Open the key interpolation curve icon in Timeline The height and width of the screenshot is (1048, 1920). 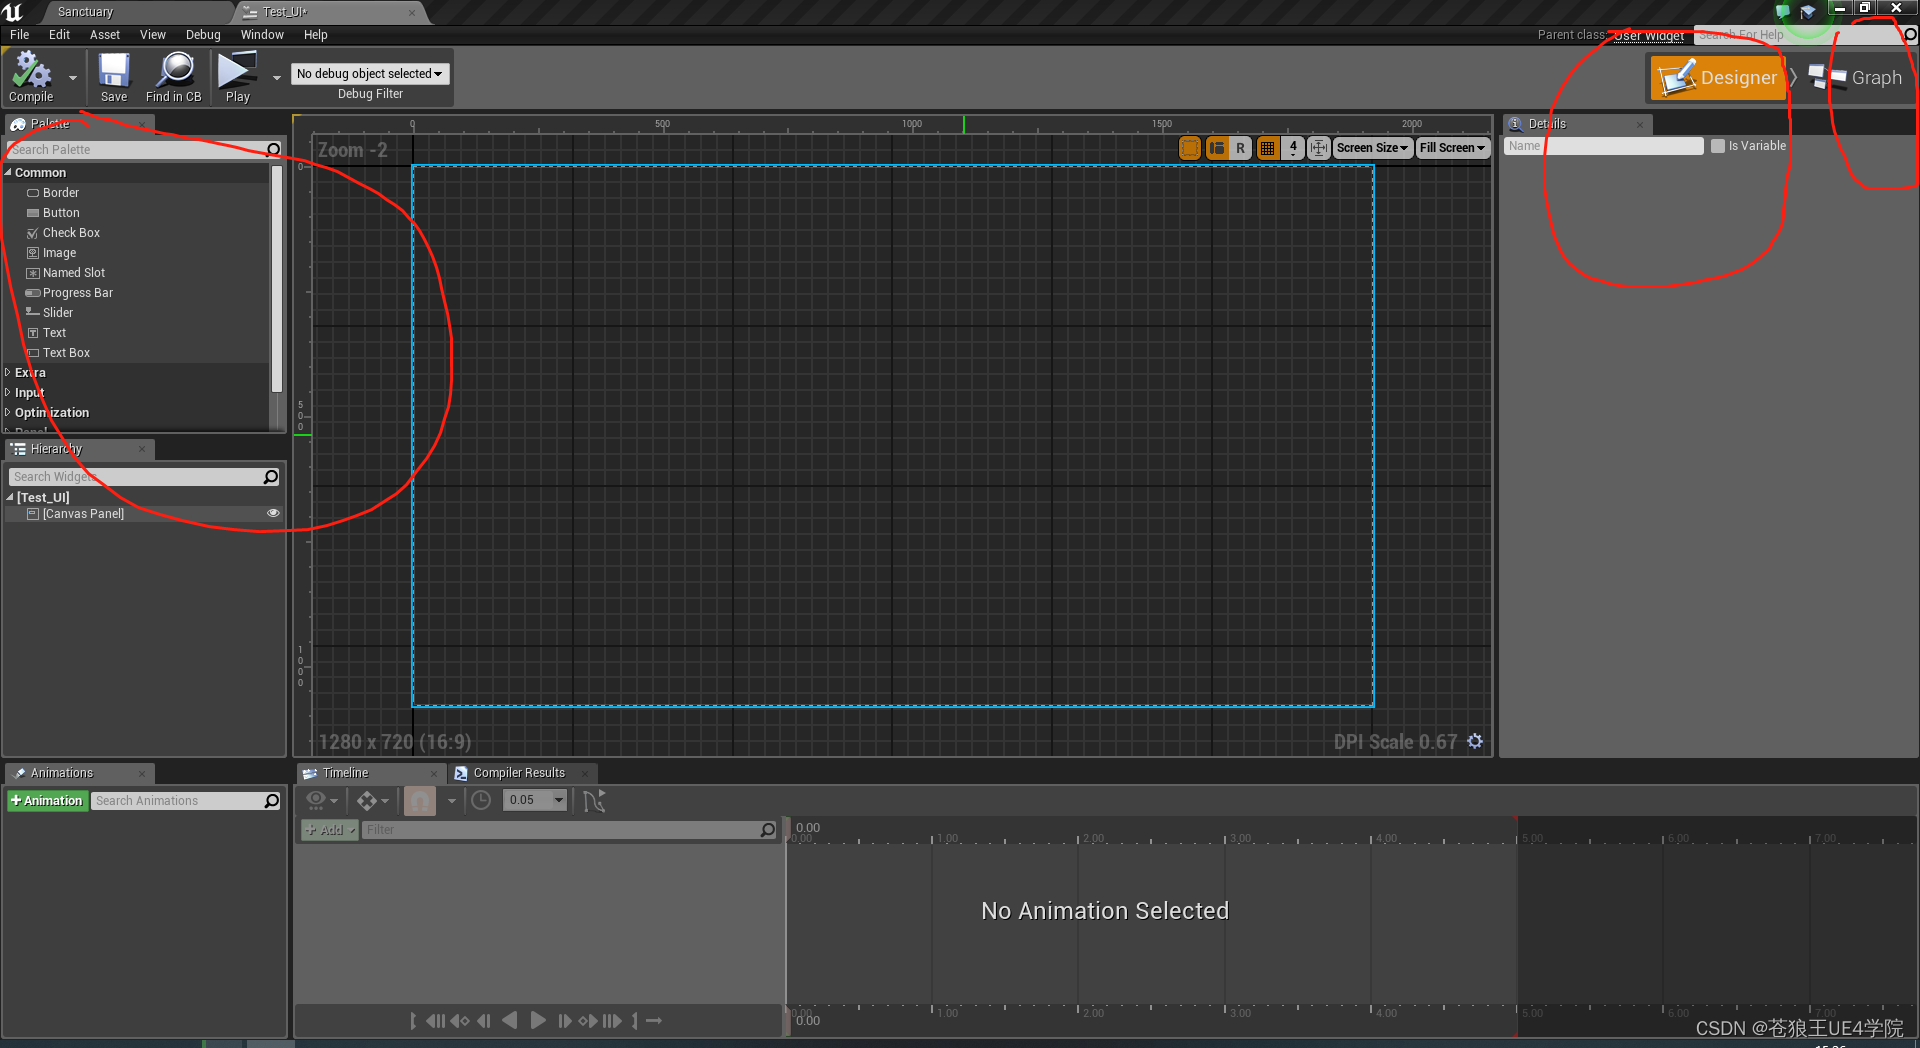pyautogui.click(x=594, y=800)
